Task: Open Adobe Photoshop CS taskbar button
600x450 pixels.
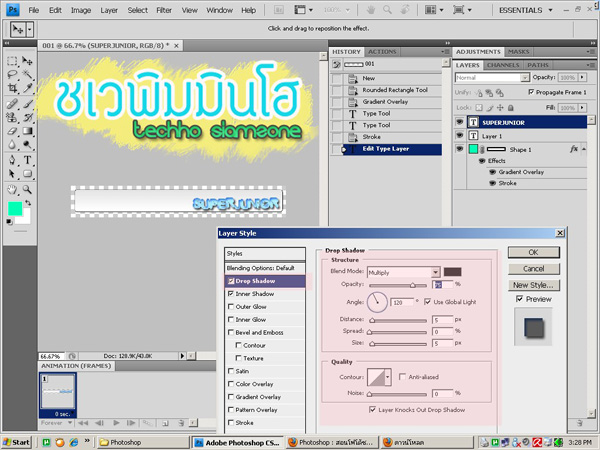Action: [x=238, y=443]
